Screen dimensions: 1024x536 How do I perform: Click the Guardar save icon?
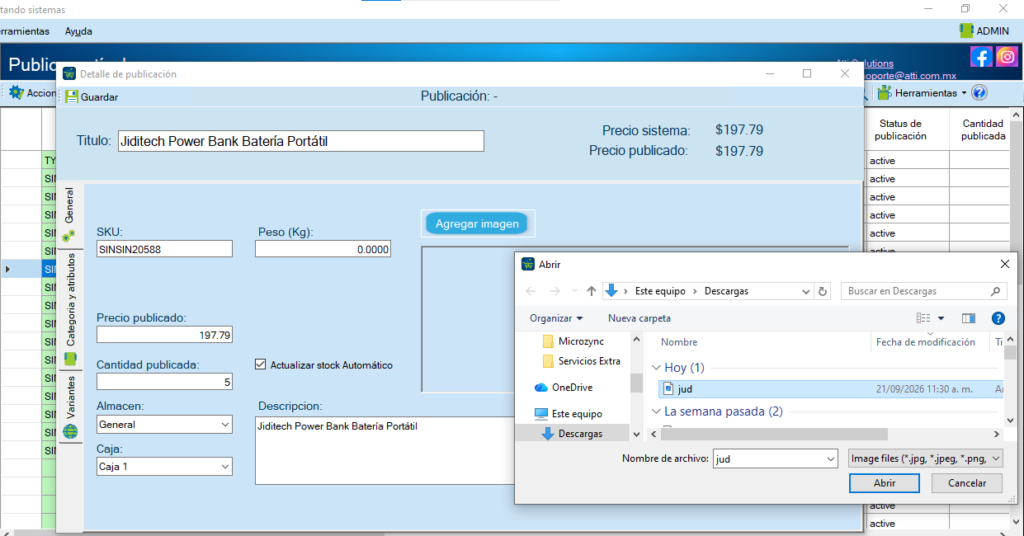[71, 97]
